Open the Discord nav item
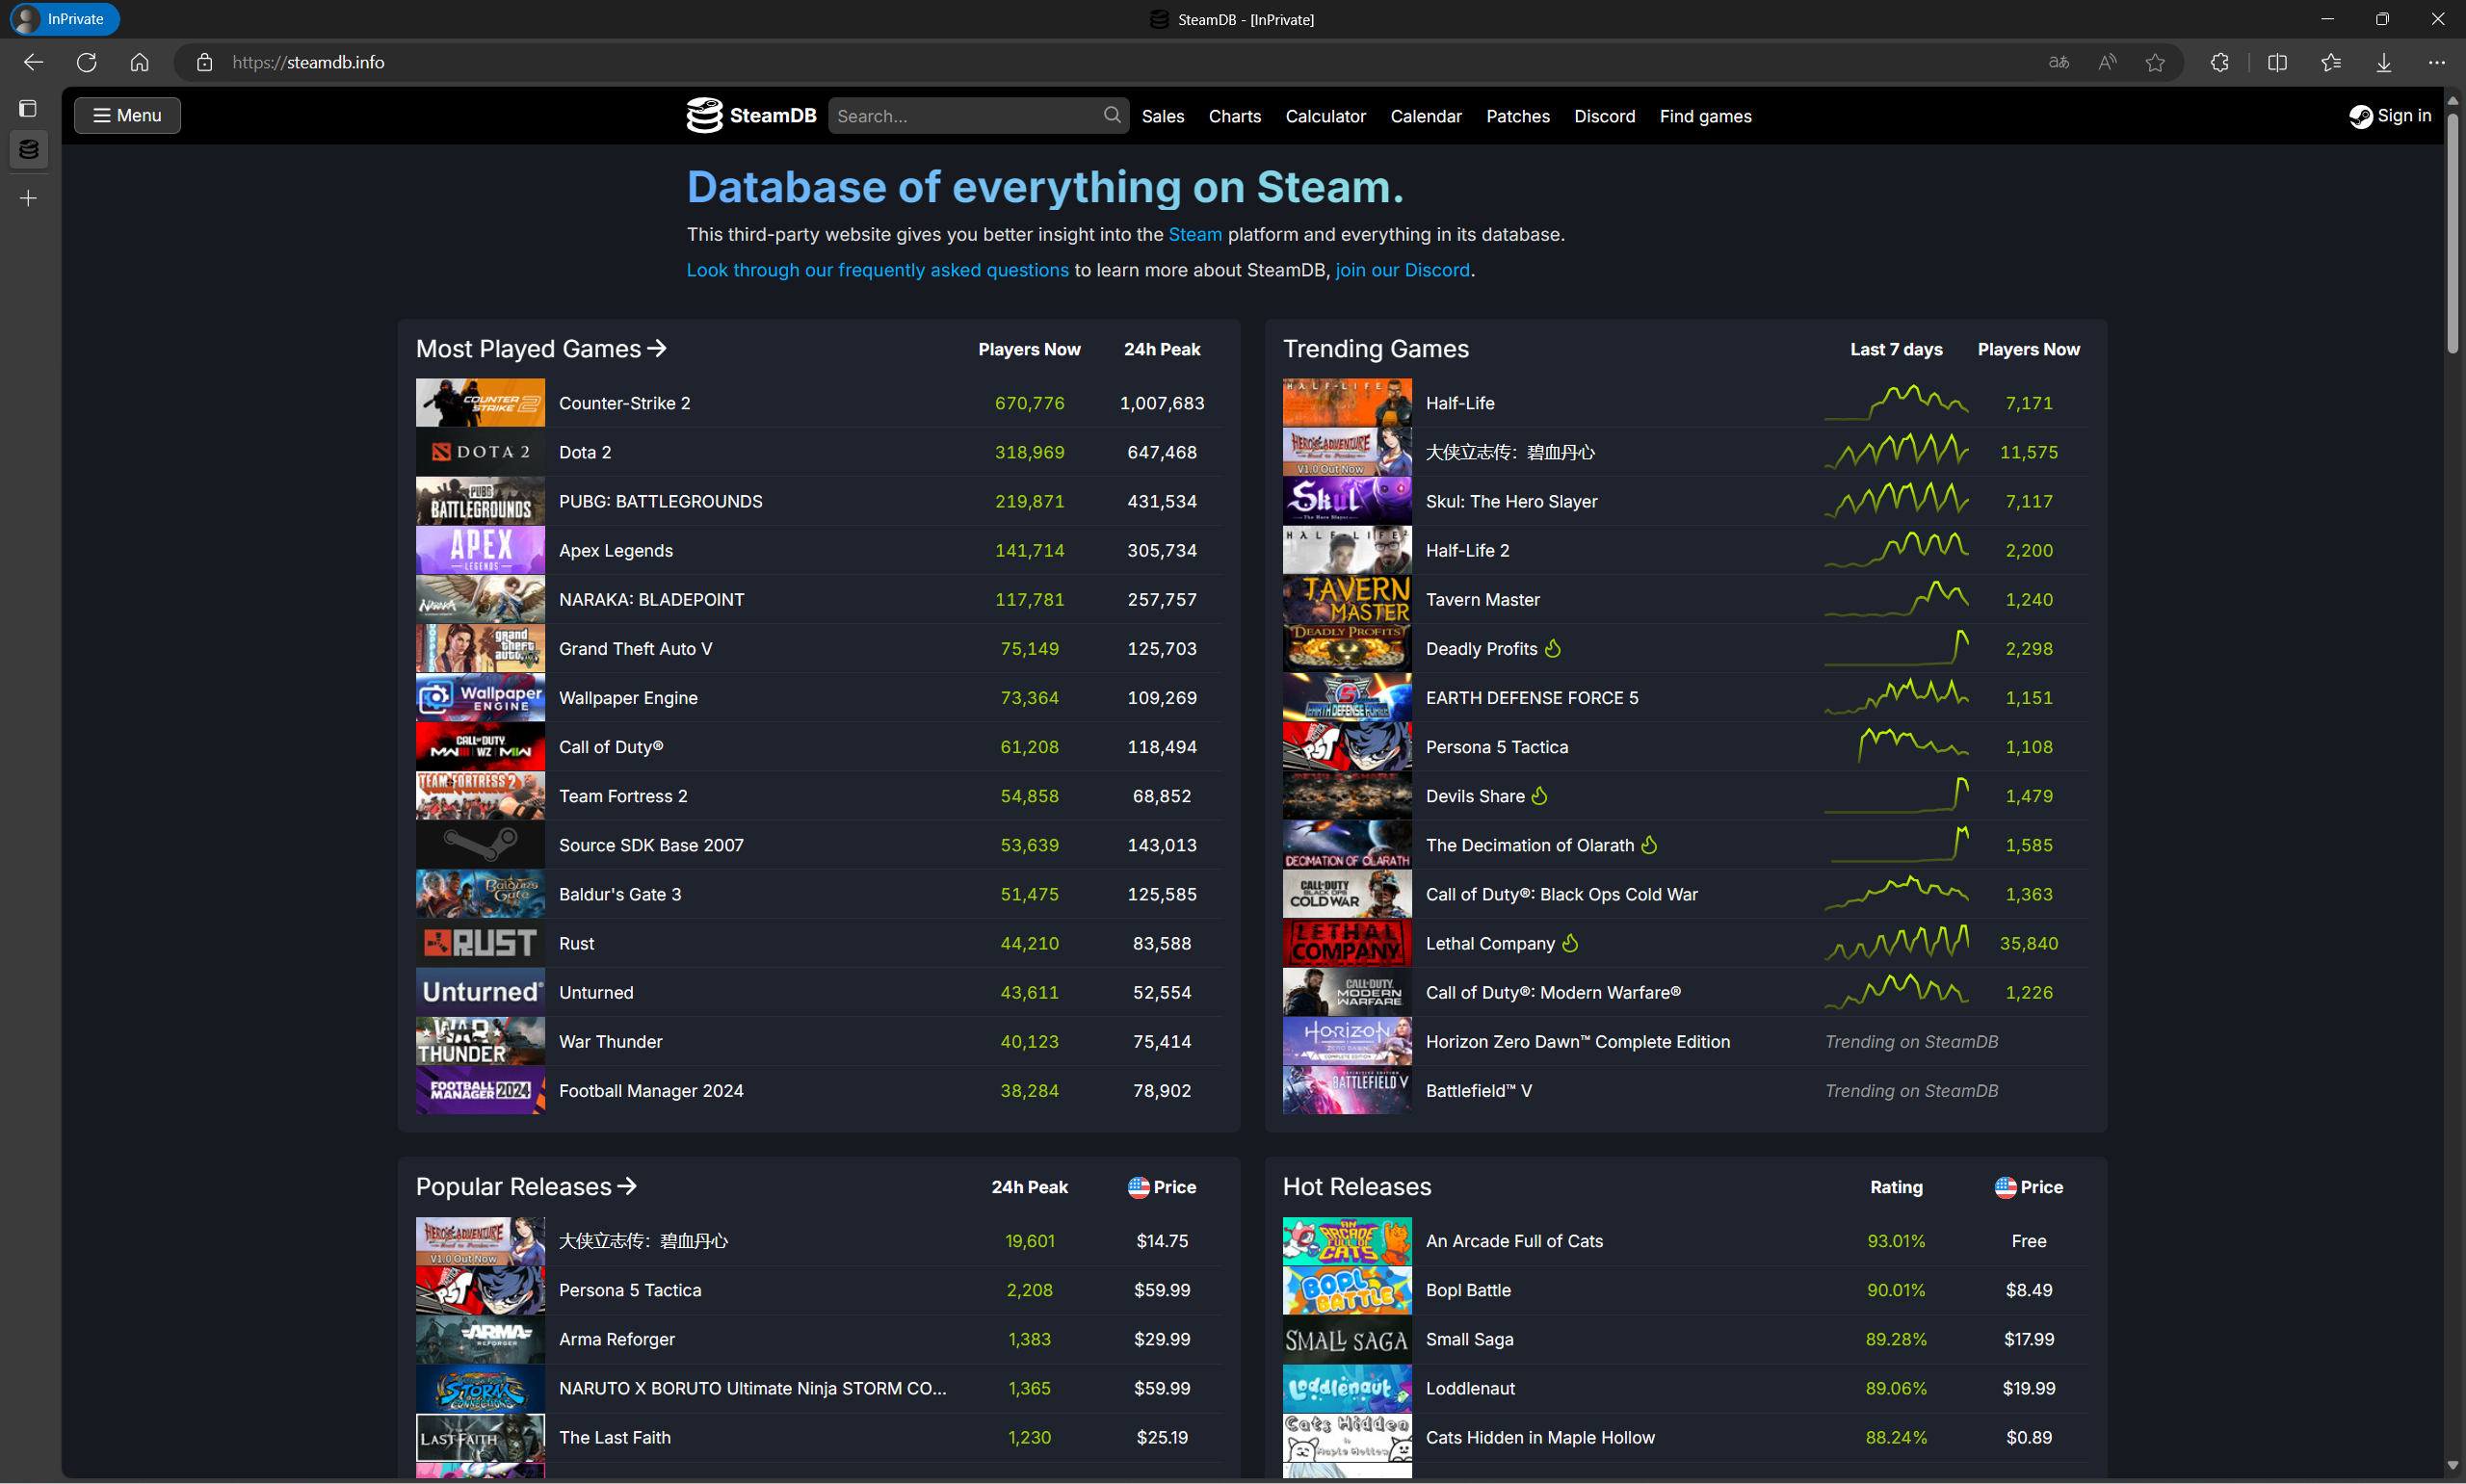The image size is (2466, 1484). pos(1605,116)
